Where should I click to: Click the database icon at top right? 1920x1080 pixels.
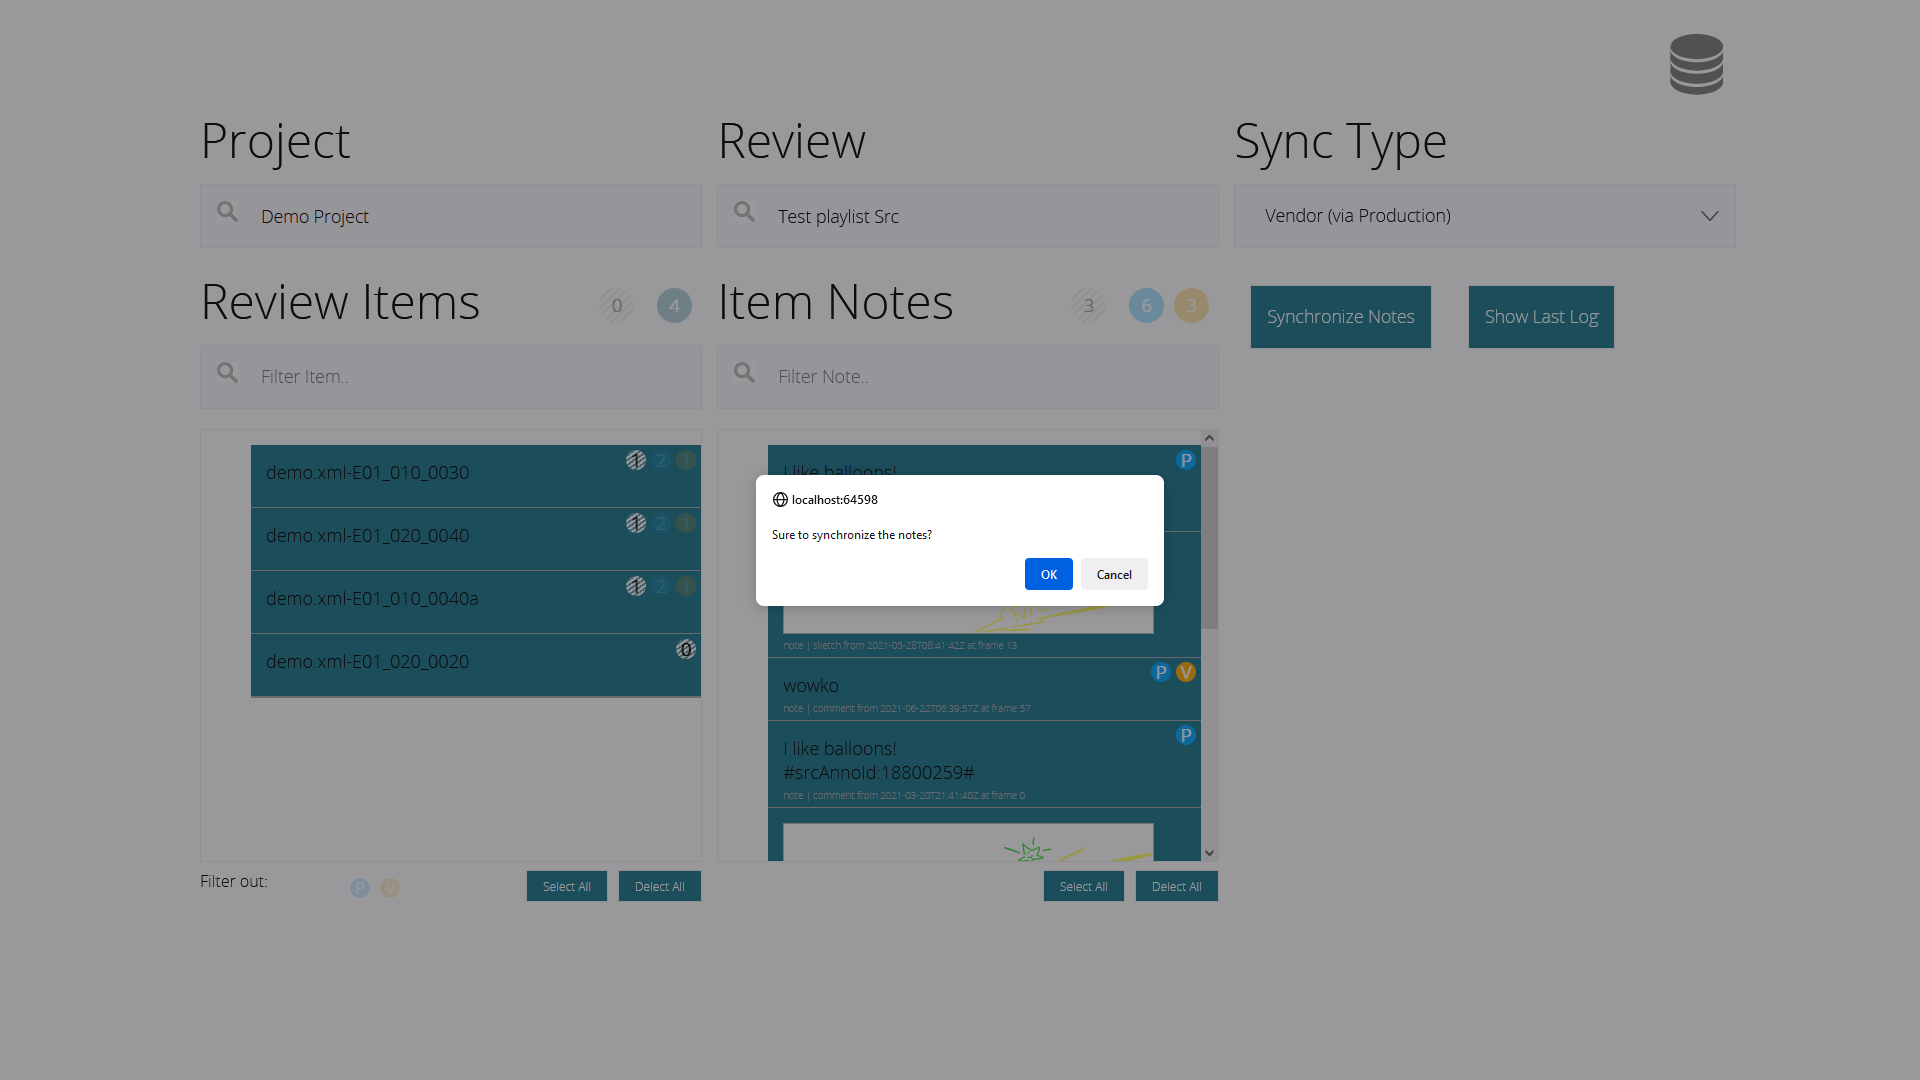1696,65
